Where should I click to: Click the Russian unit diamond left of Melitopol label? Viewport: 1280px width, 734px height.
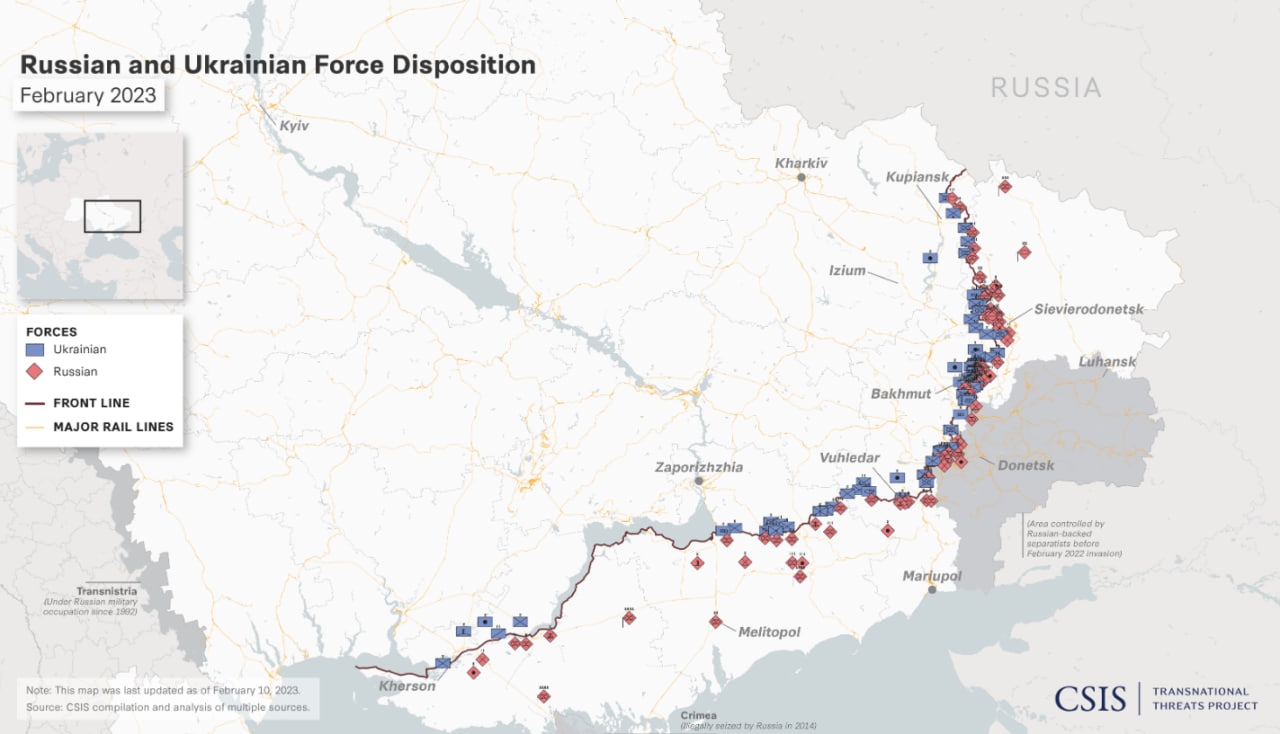715,622
